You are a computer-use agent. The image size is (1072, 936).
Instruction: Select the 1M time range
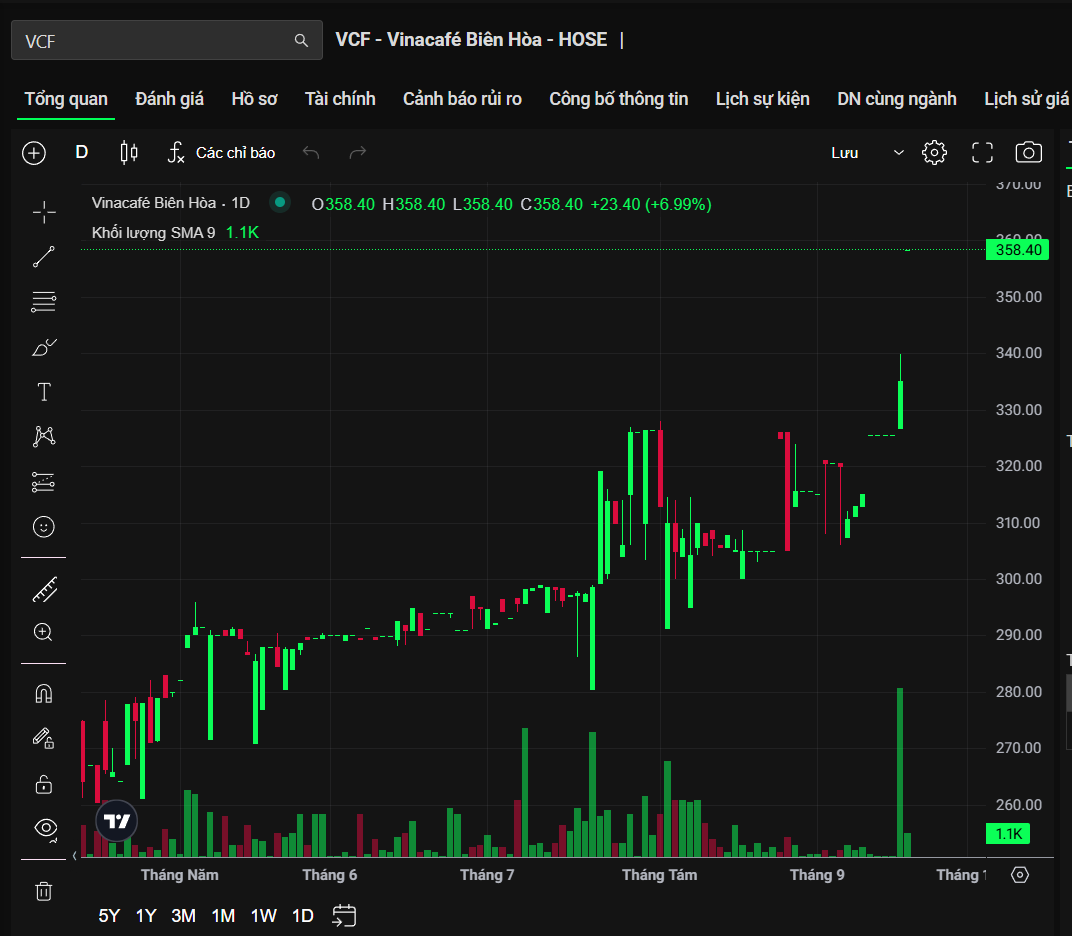(223, 915)
